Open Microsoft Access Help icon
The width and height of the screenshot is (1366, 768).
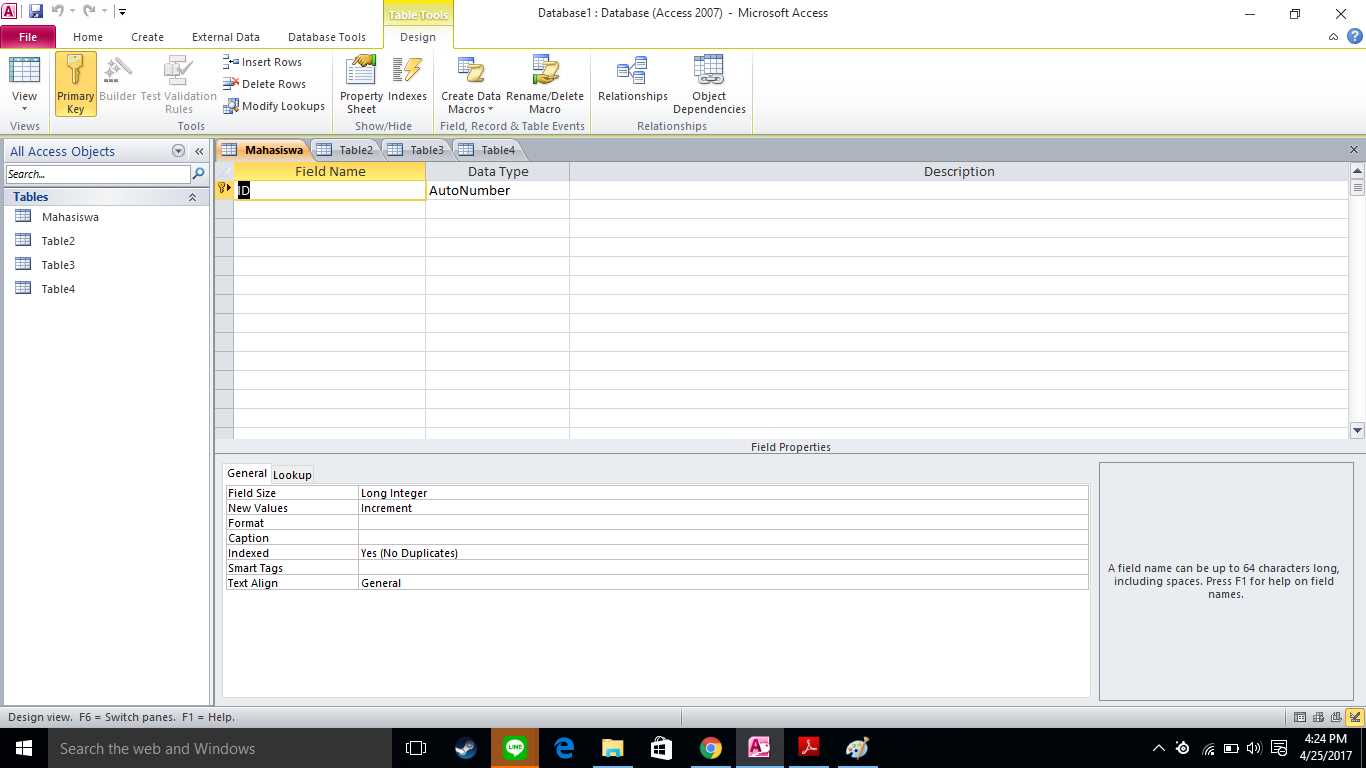(x=1355, y=37)
